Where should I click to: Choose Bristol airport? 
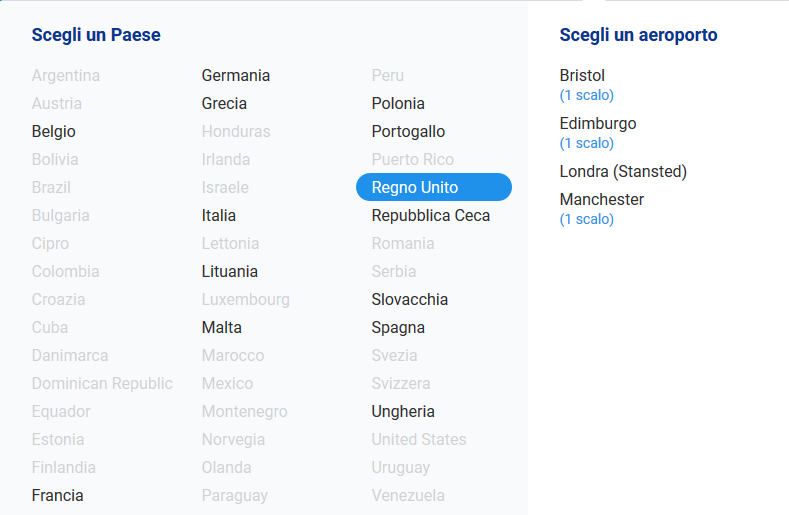click(582, 76)
